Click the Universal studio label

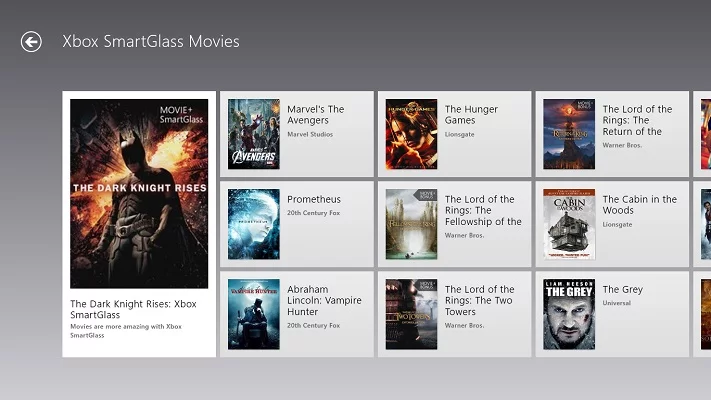tap(617, 303)
